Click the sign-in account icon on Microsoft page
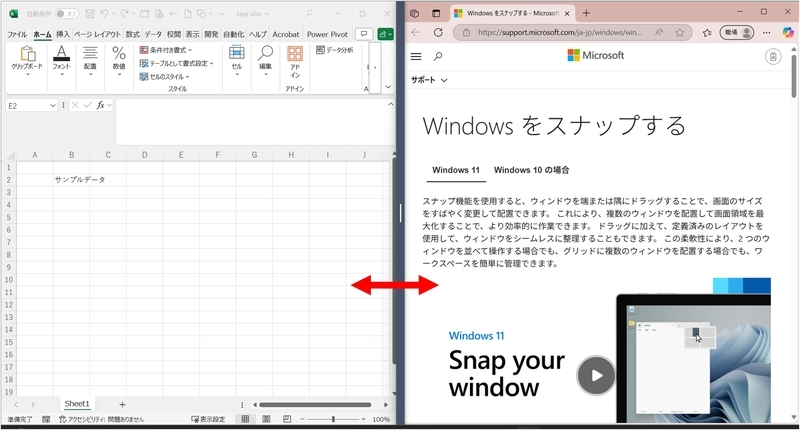Screen dimensions: 800x430 (x=773, y=56)
